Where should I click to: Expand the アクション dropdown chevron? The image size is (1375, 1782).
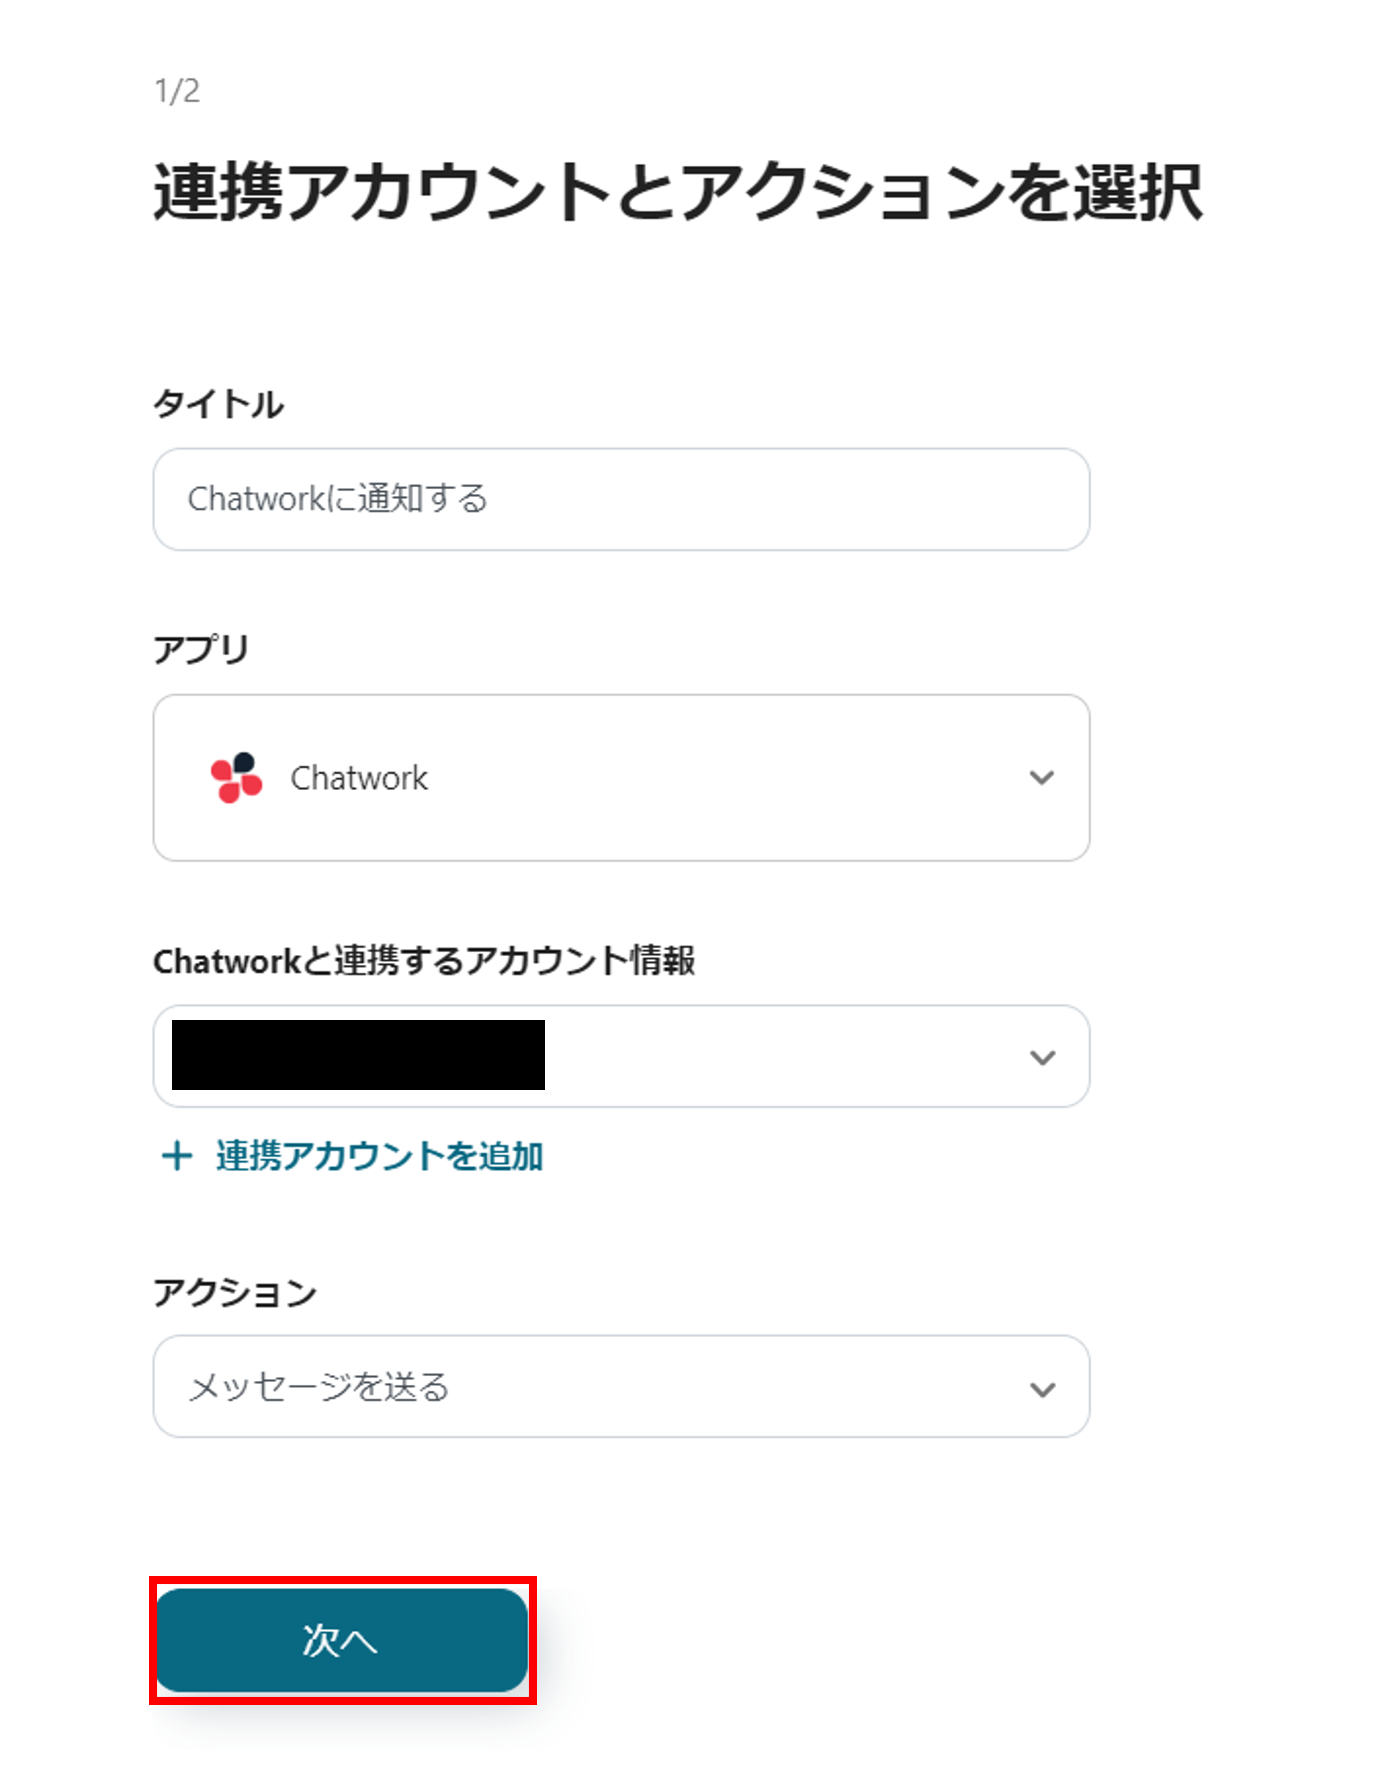tap(1042, 1388)
